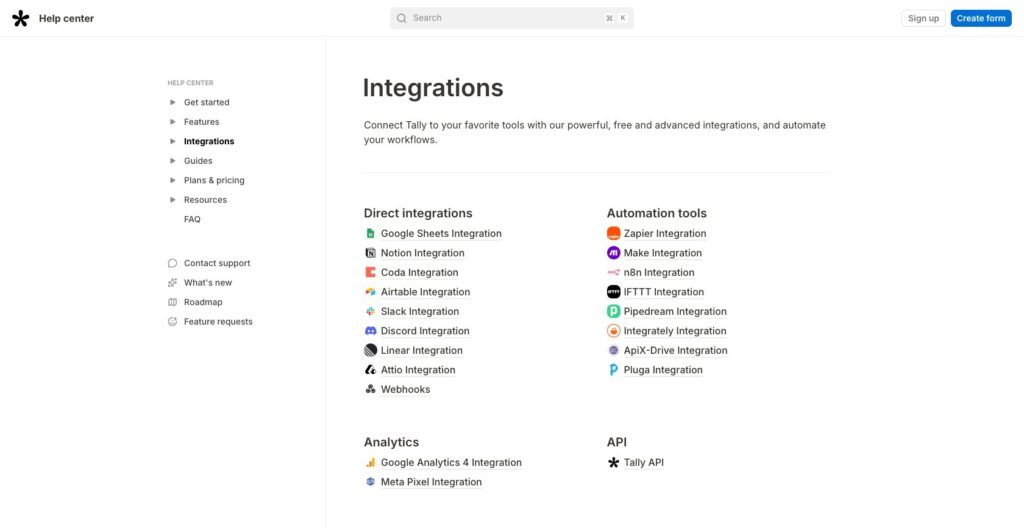Expand the Get started triangle
The image size is (1024, 528).
click(172, 102)
